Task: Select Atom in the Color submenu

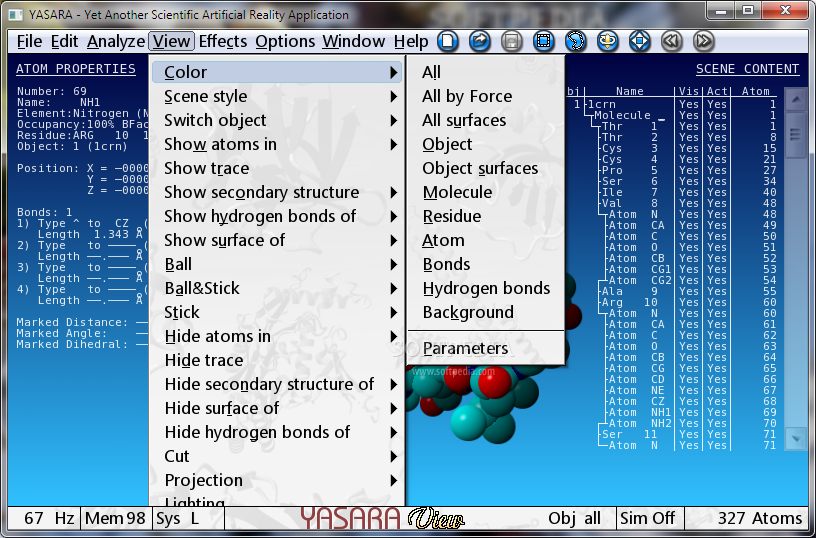Action: point(486,240)
